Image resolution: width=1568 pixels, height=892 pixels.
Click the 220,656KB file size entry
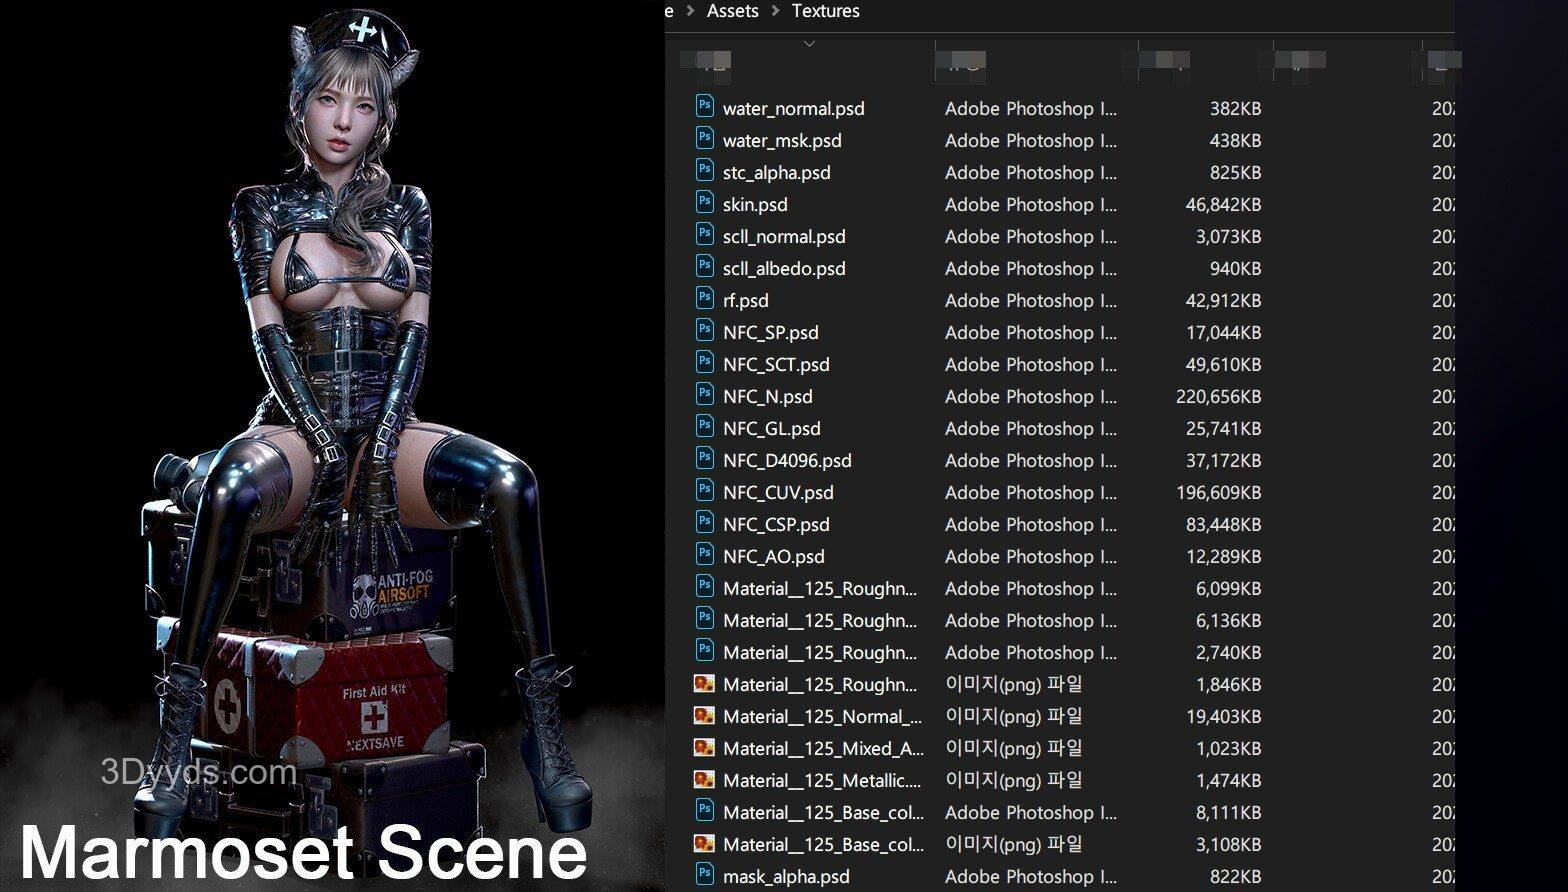[x=1218, y=396]
